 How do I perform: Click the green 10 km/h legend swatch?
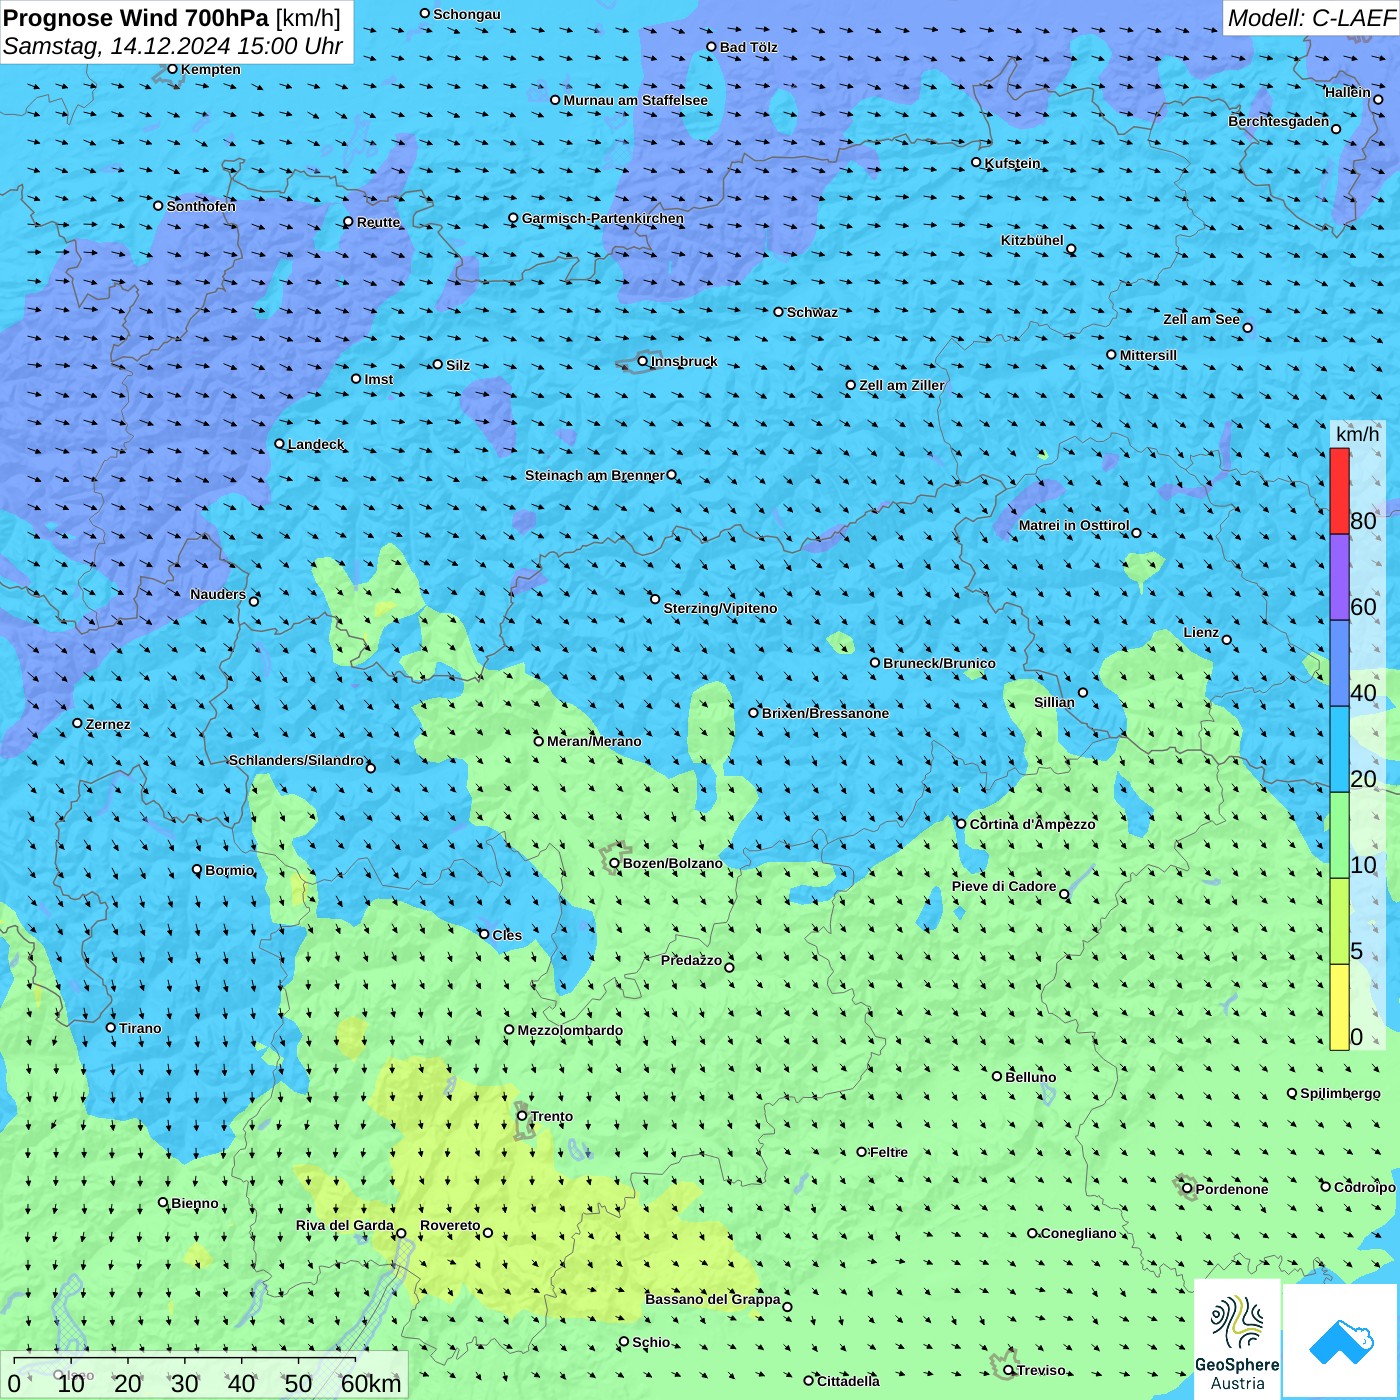(1339, 836)
